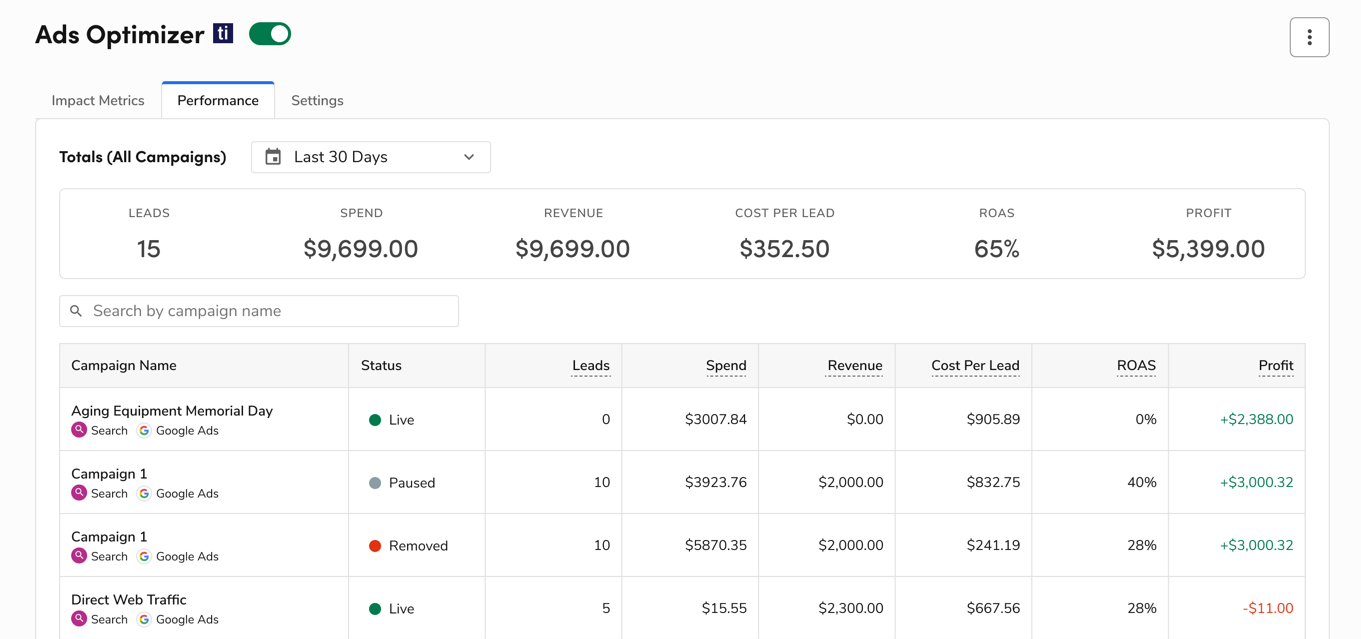Click the total Cost Per Lead $352.50
Screen dimensions: 1361x639
click(785, 249)
